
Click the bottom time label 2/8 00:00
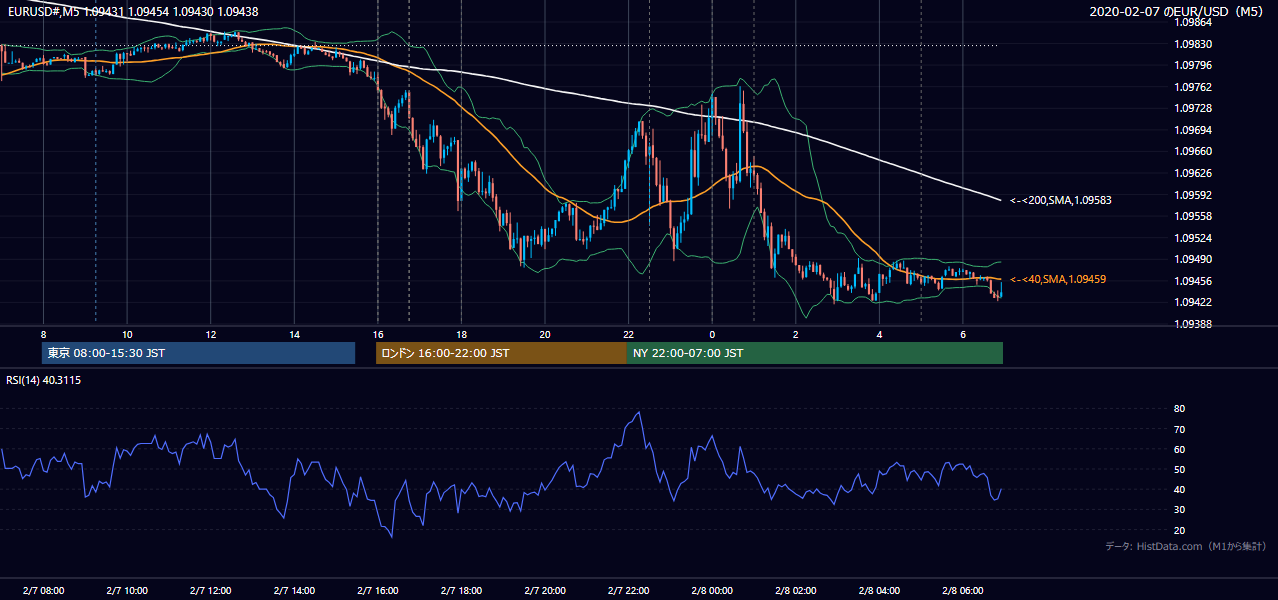pos(712,591)
